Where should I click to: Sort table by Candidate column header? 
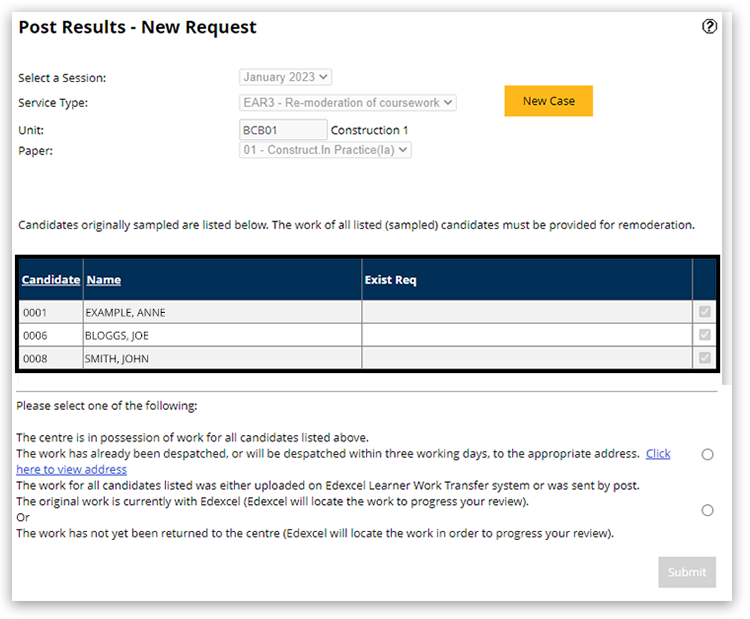coord(51,280)
